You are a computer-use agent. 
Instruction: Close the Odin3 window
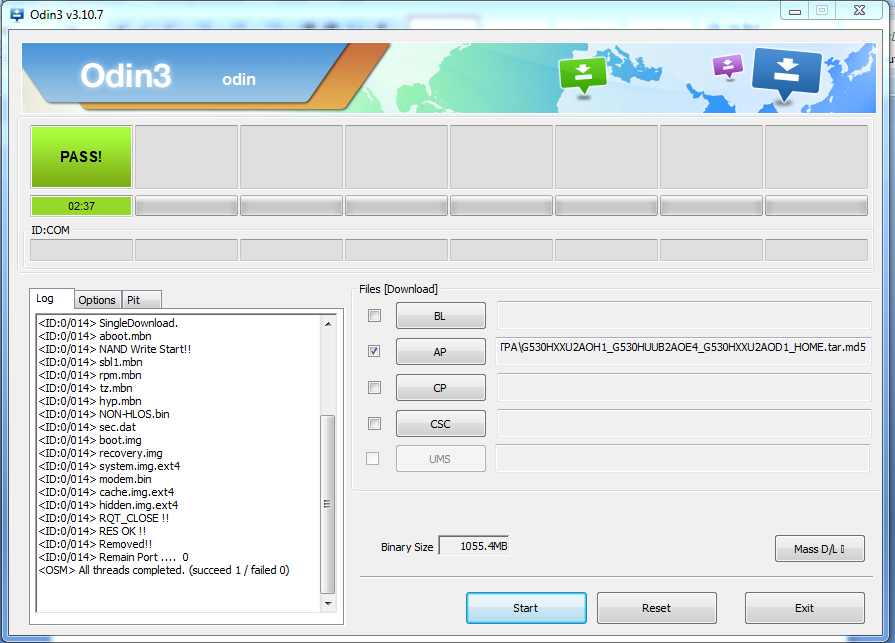click(x=860, y=11)
